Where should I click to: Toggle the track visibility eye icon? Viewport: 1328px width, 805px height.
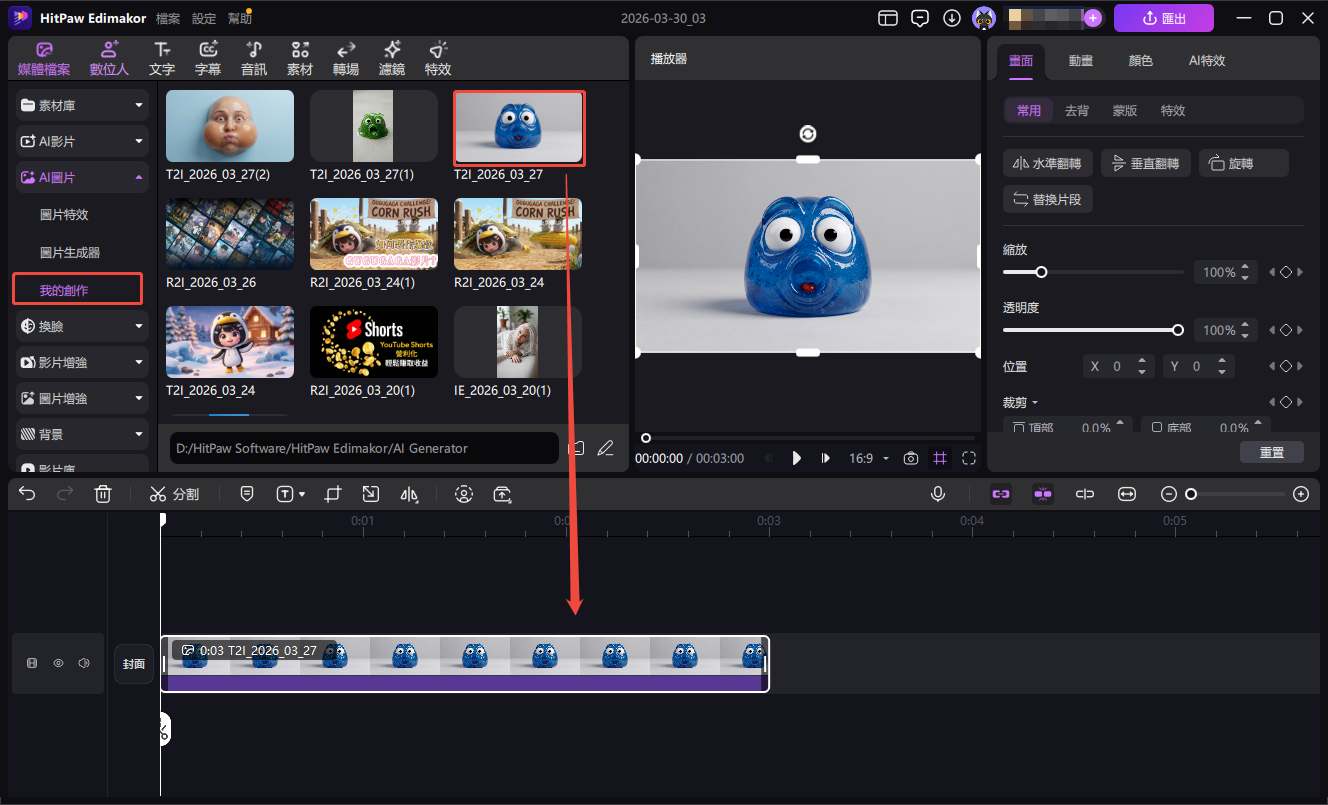(x=58, y=663)
